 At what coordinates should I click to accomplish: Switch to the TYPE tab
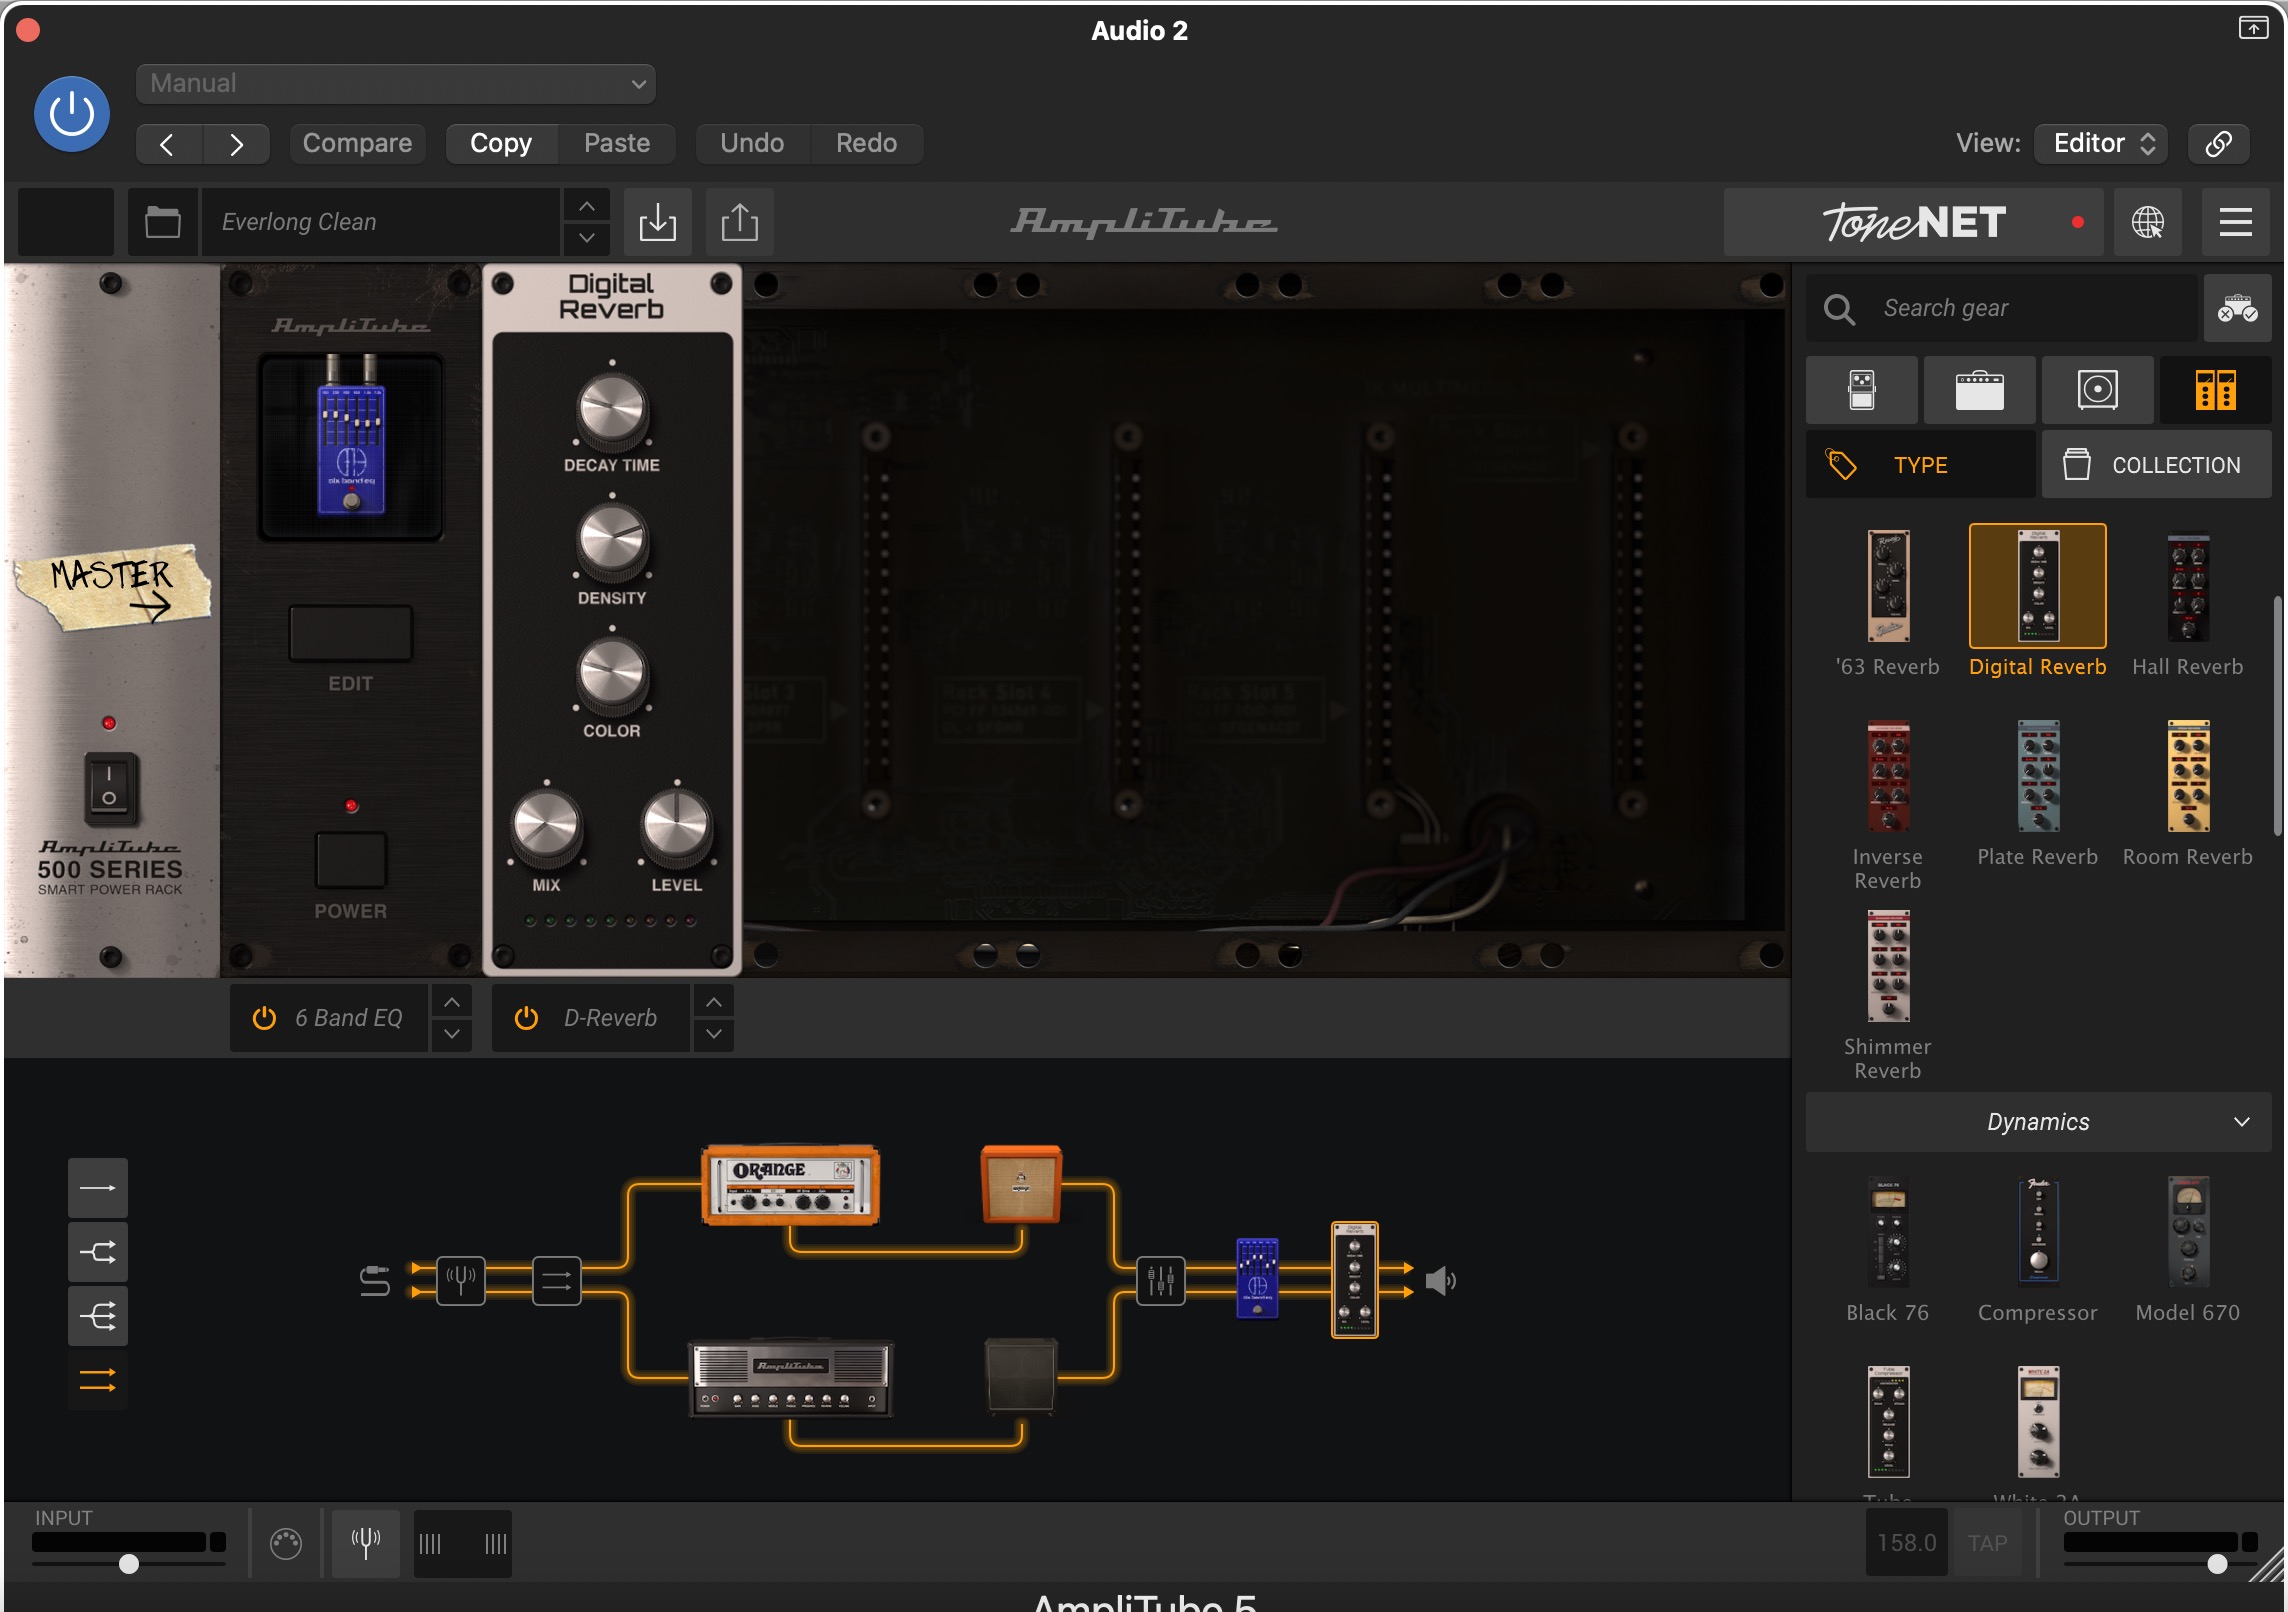pos(1920,465)
